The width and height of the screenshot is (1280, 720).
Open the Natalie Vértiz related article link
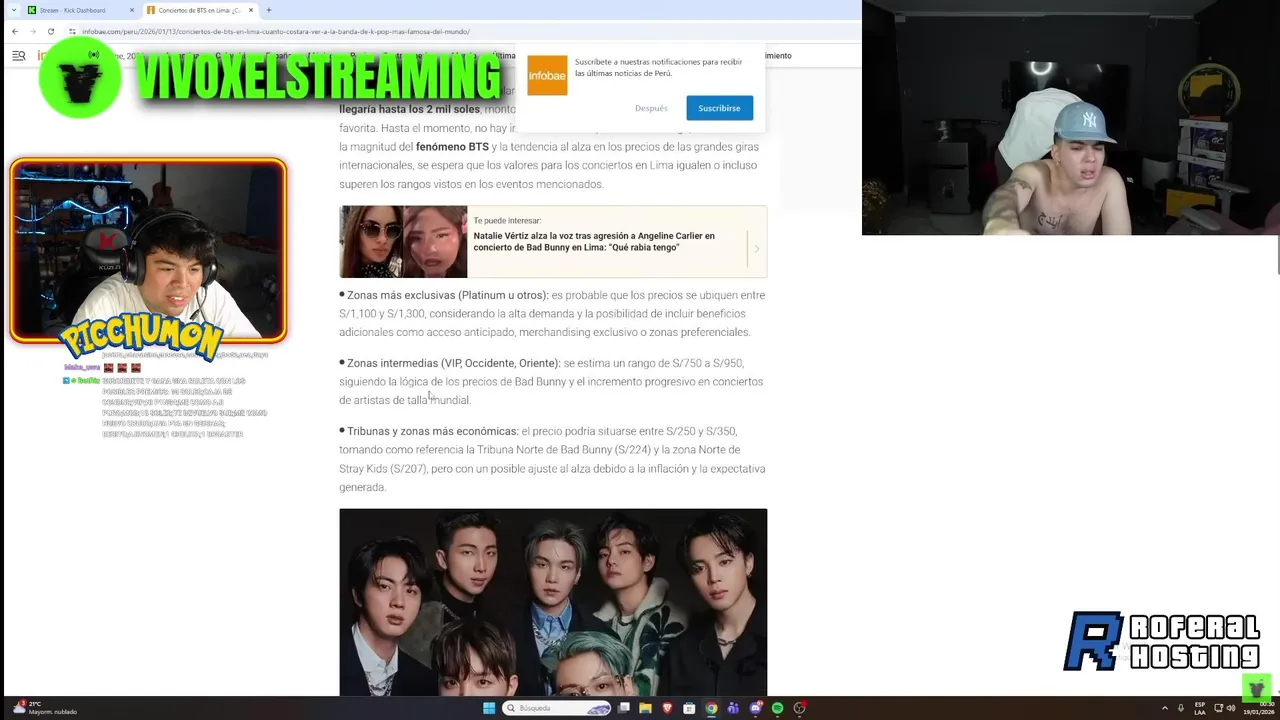(594, 241)
